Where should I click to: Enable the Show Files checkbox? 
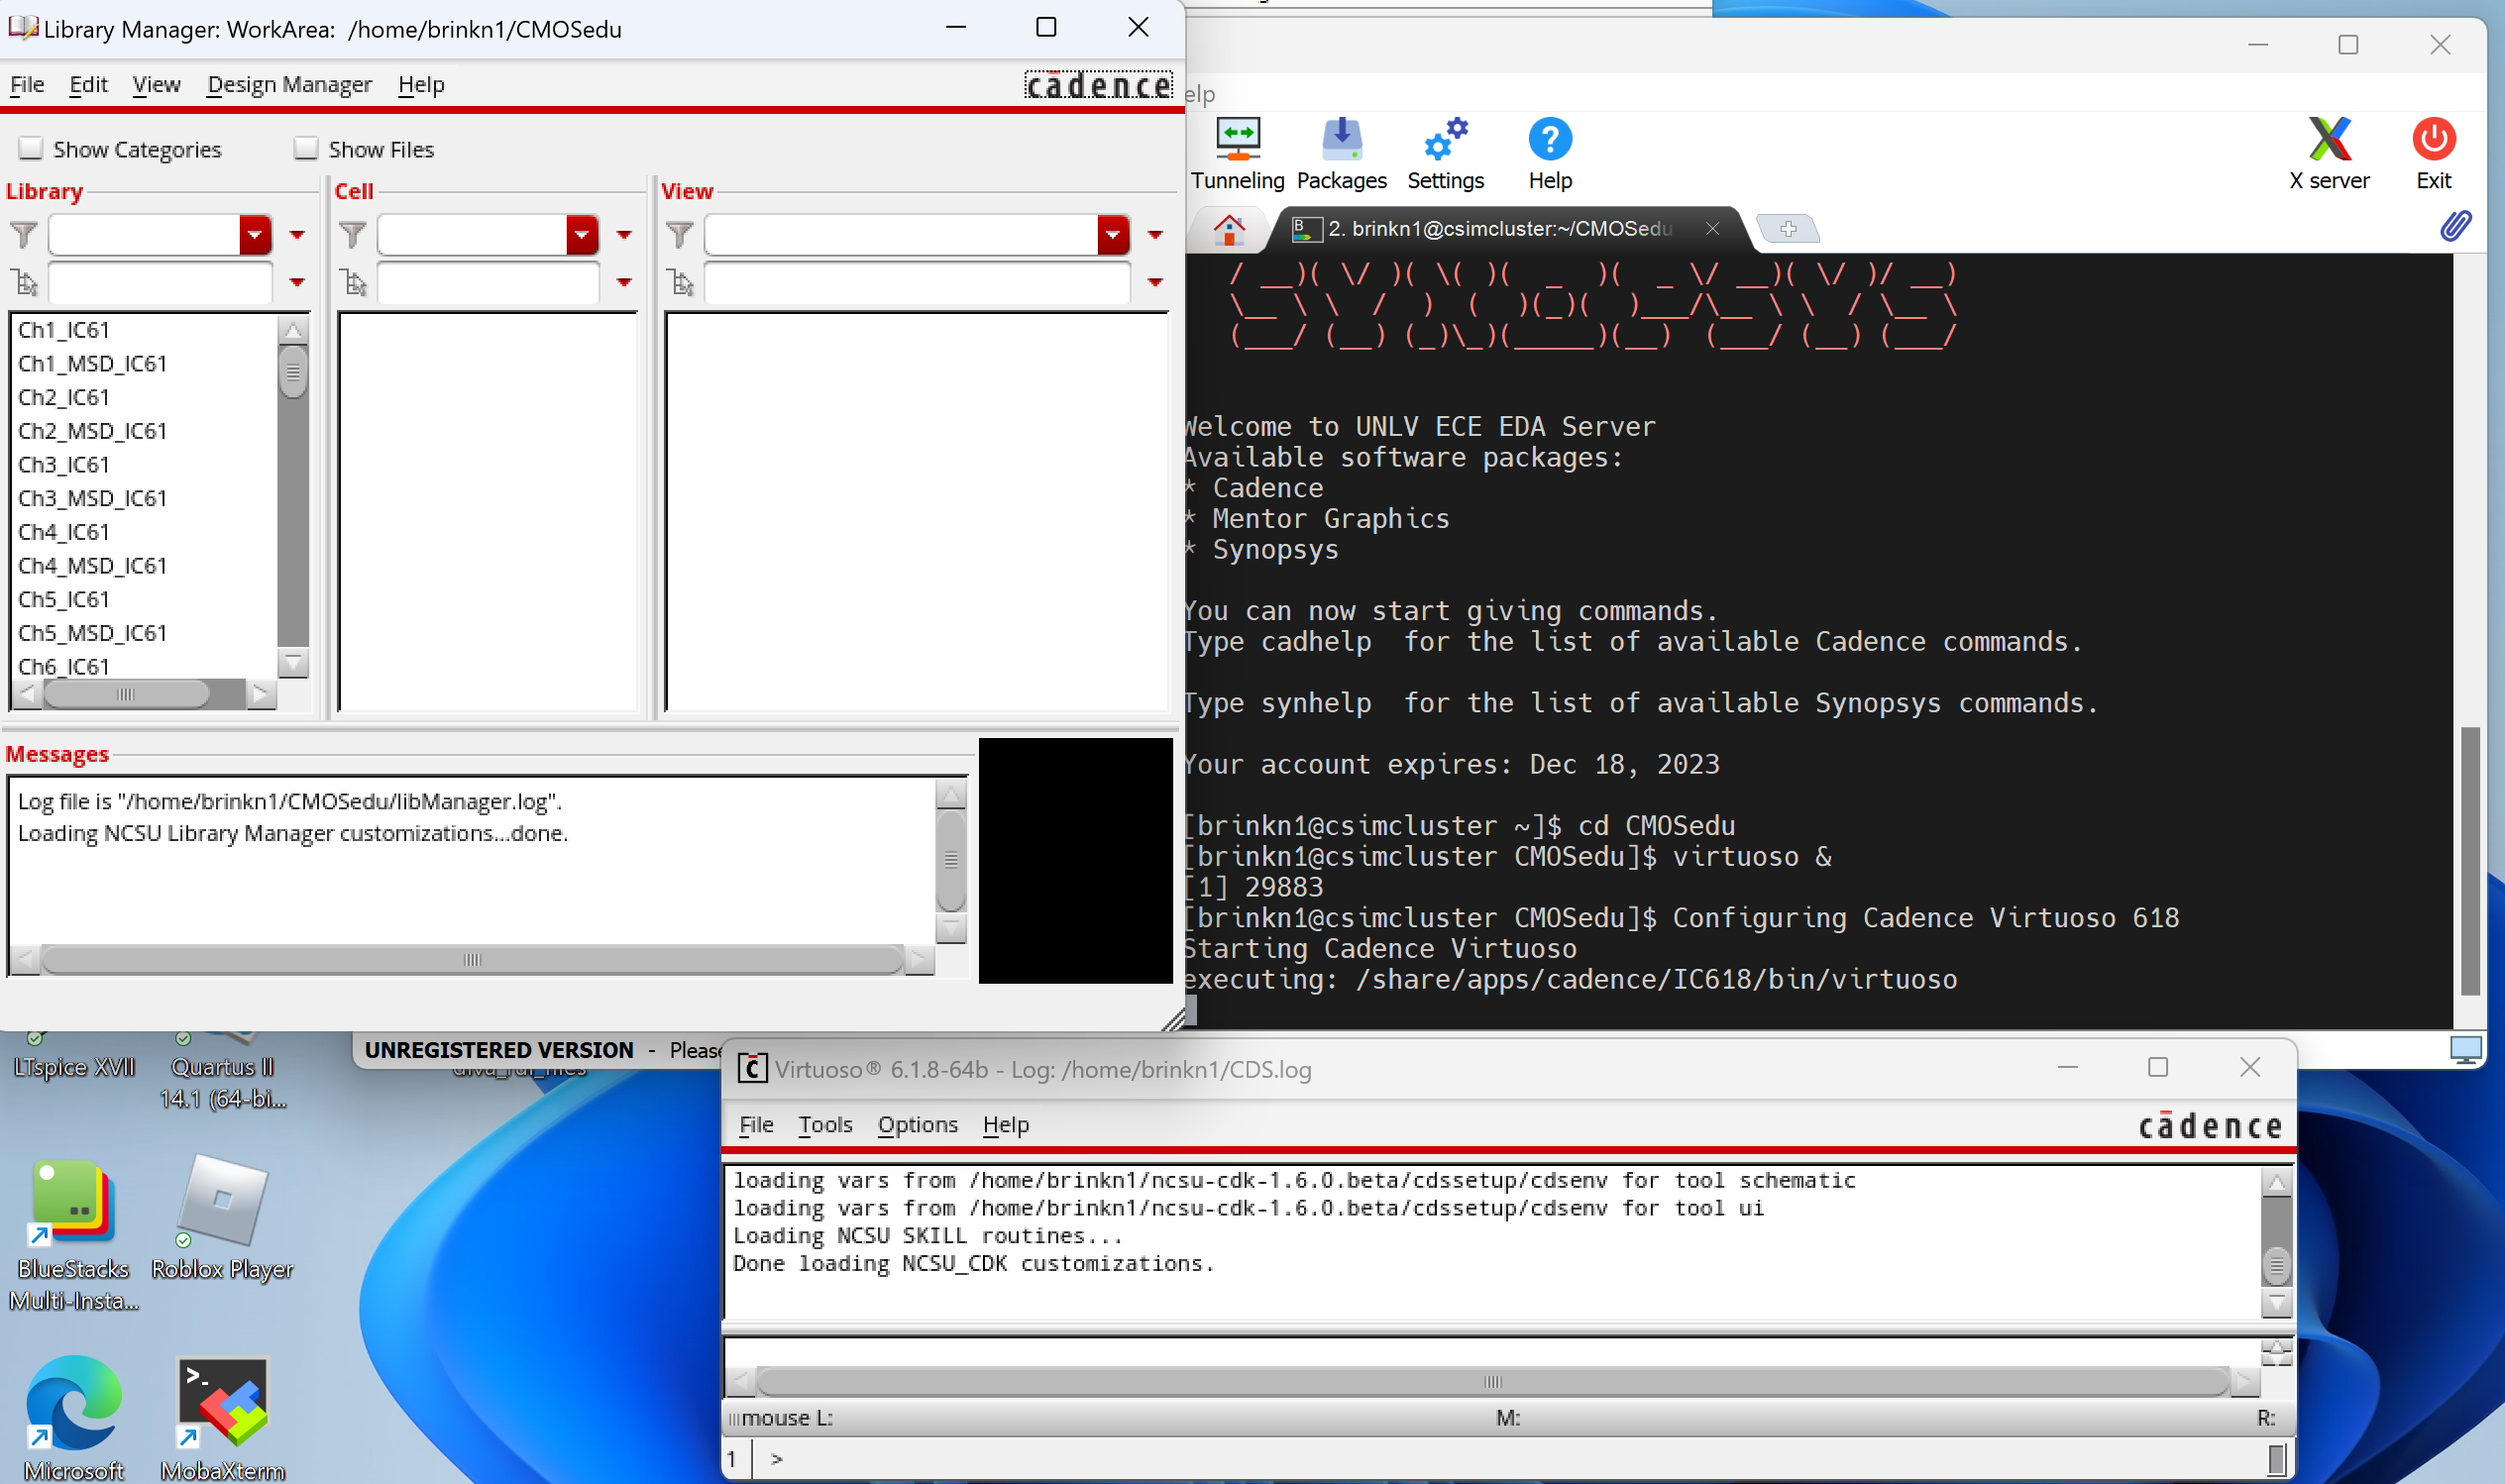coord(306,149)
